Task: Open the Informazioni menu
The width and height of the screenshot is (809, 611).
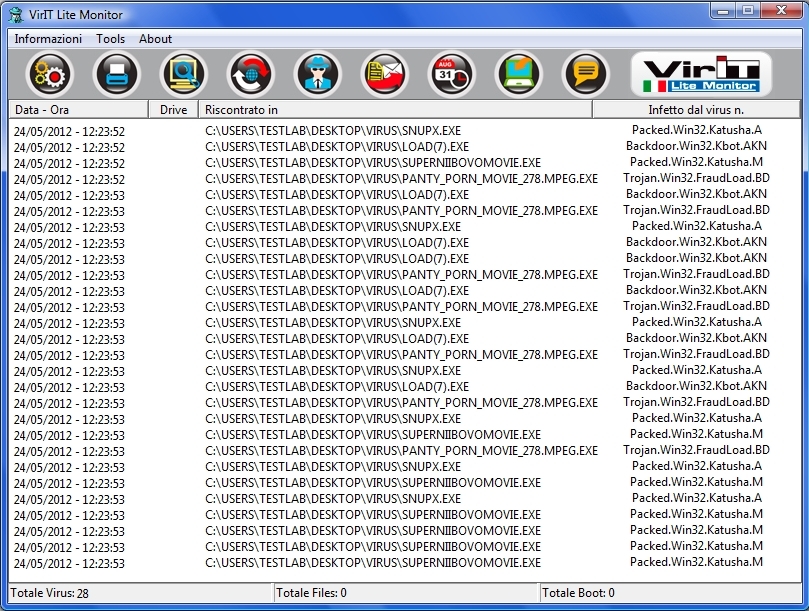Action: pyautogui.click(x=48, y=39)
